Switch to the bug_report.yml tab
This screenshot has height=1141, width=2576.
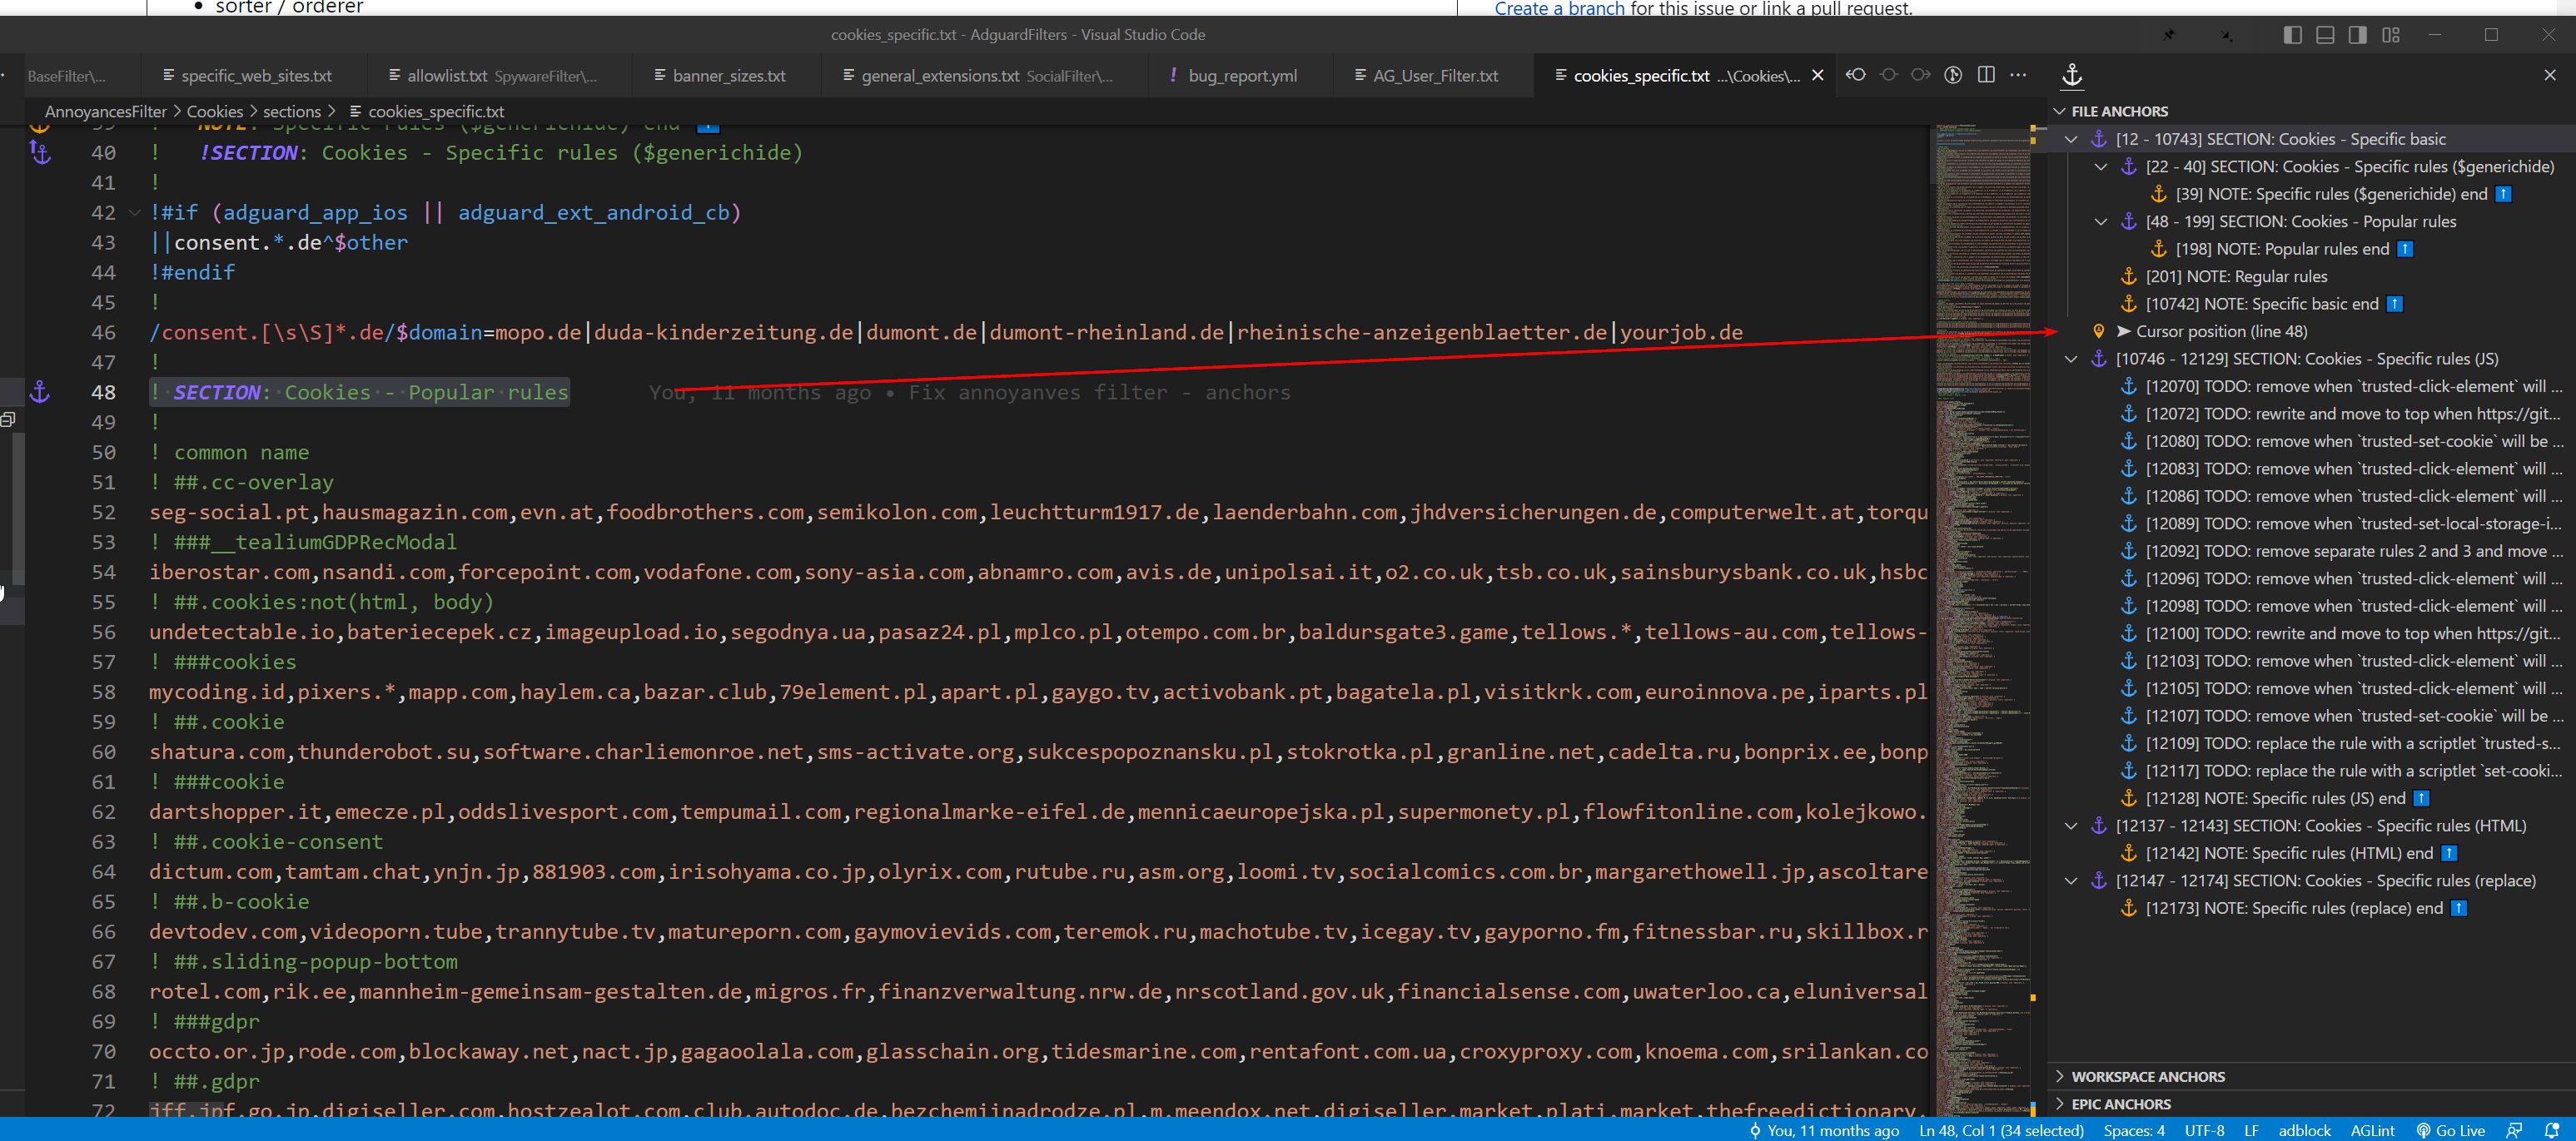pyautogui.click(x=1241, y=75)
